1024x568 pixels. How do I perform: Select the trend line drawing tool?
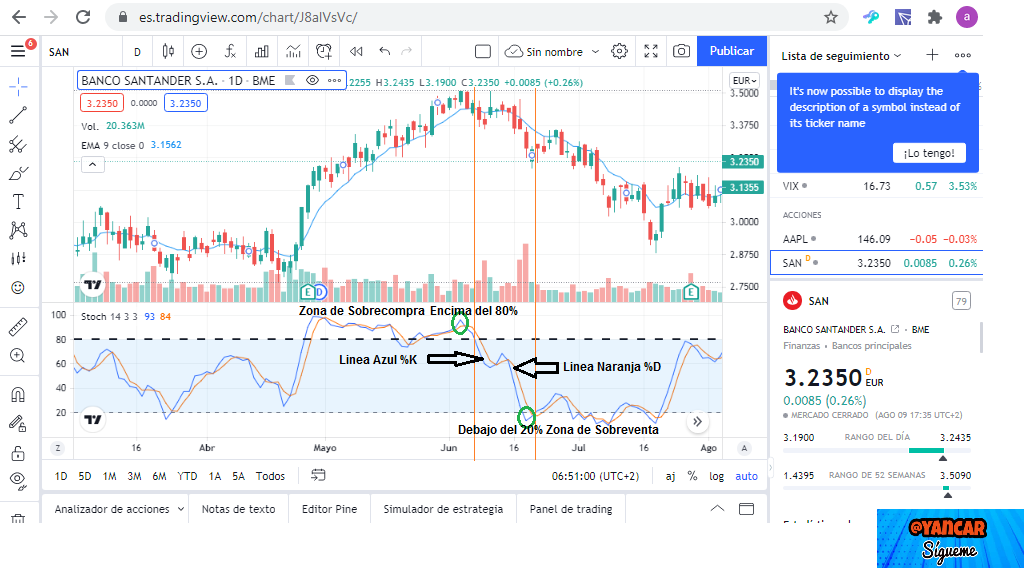click(18, 116)
